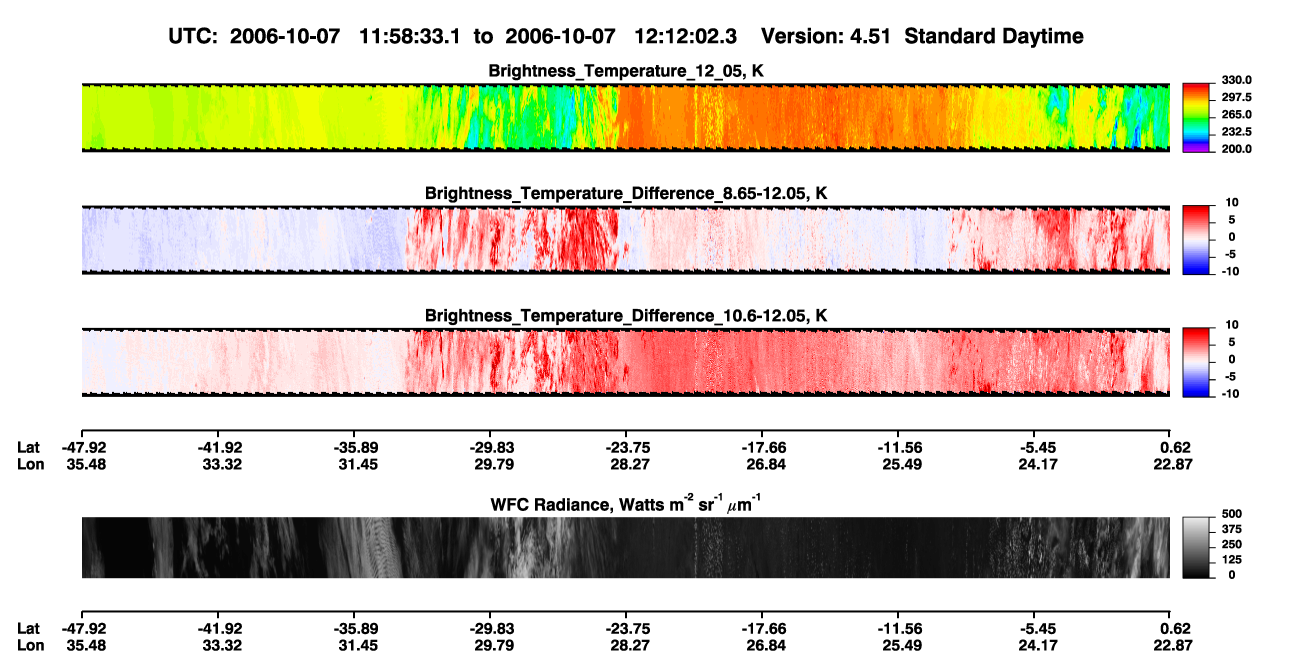
Task: Click the 125 label on the WFC colorbar
Action: point(1232,560)
